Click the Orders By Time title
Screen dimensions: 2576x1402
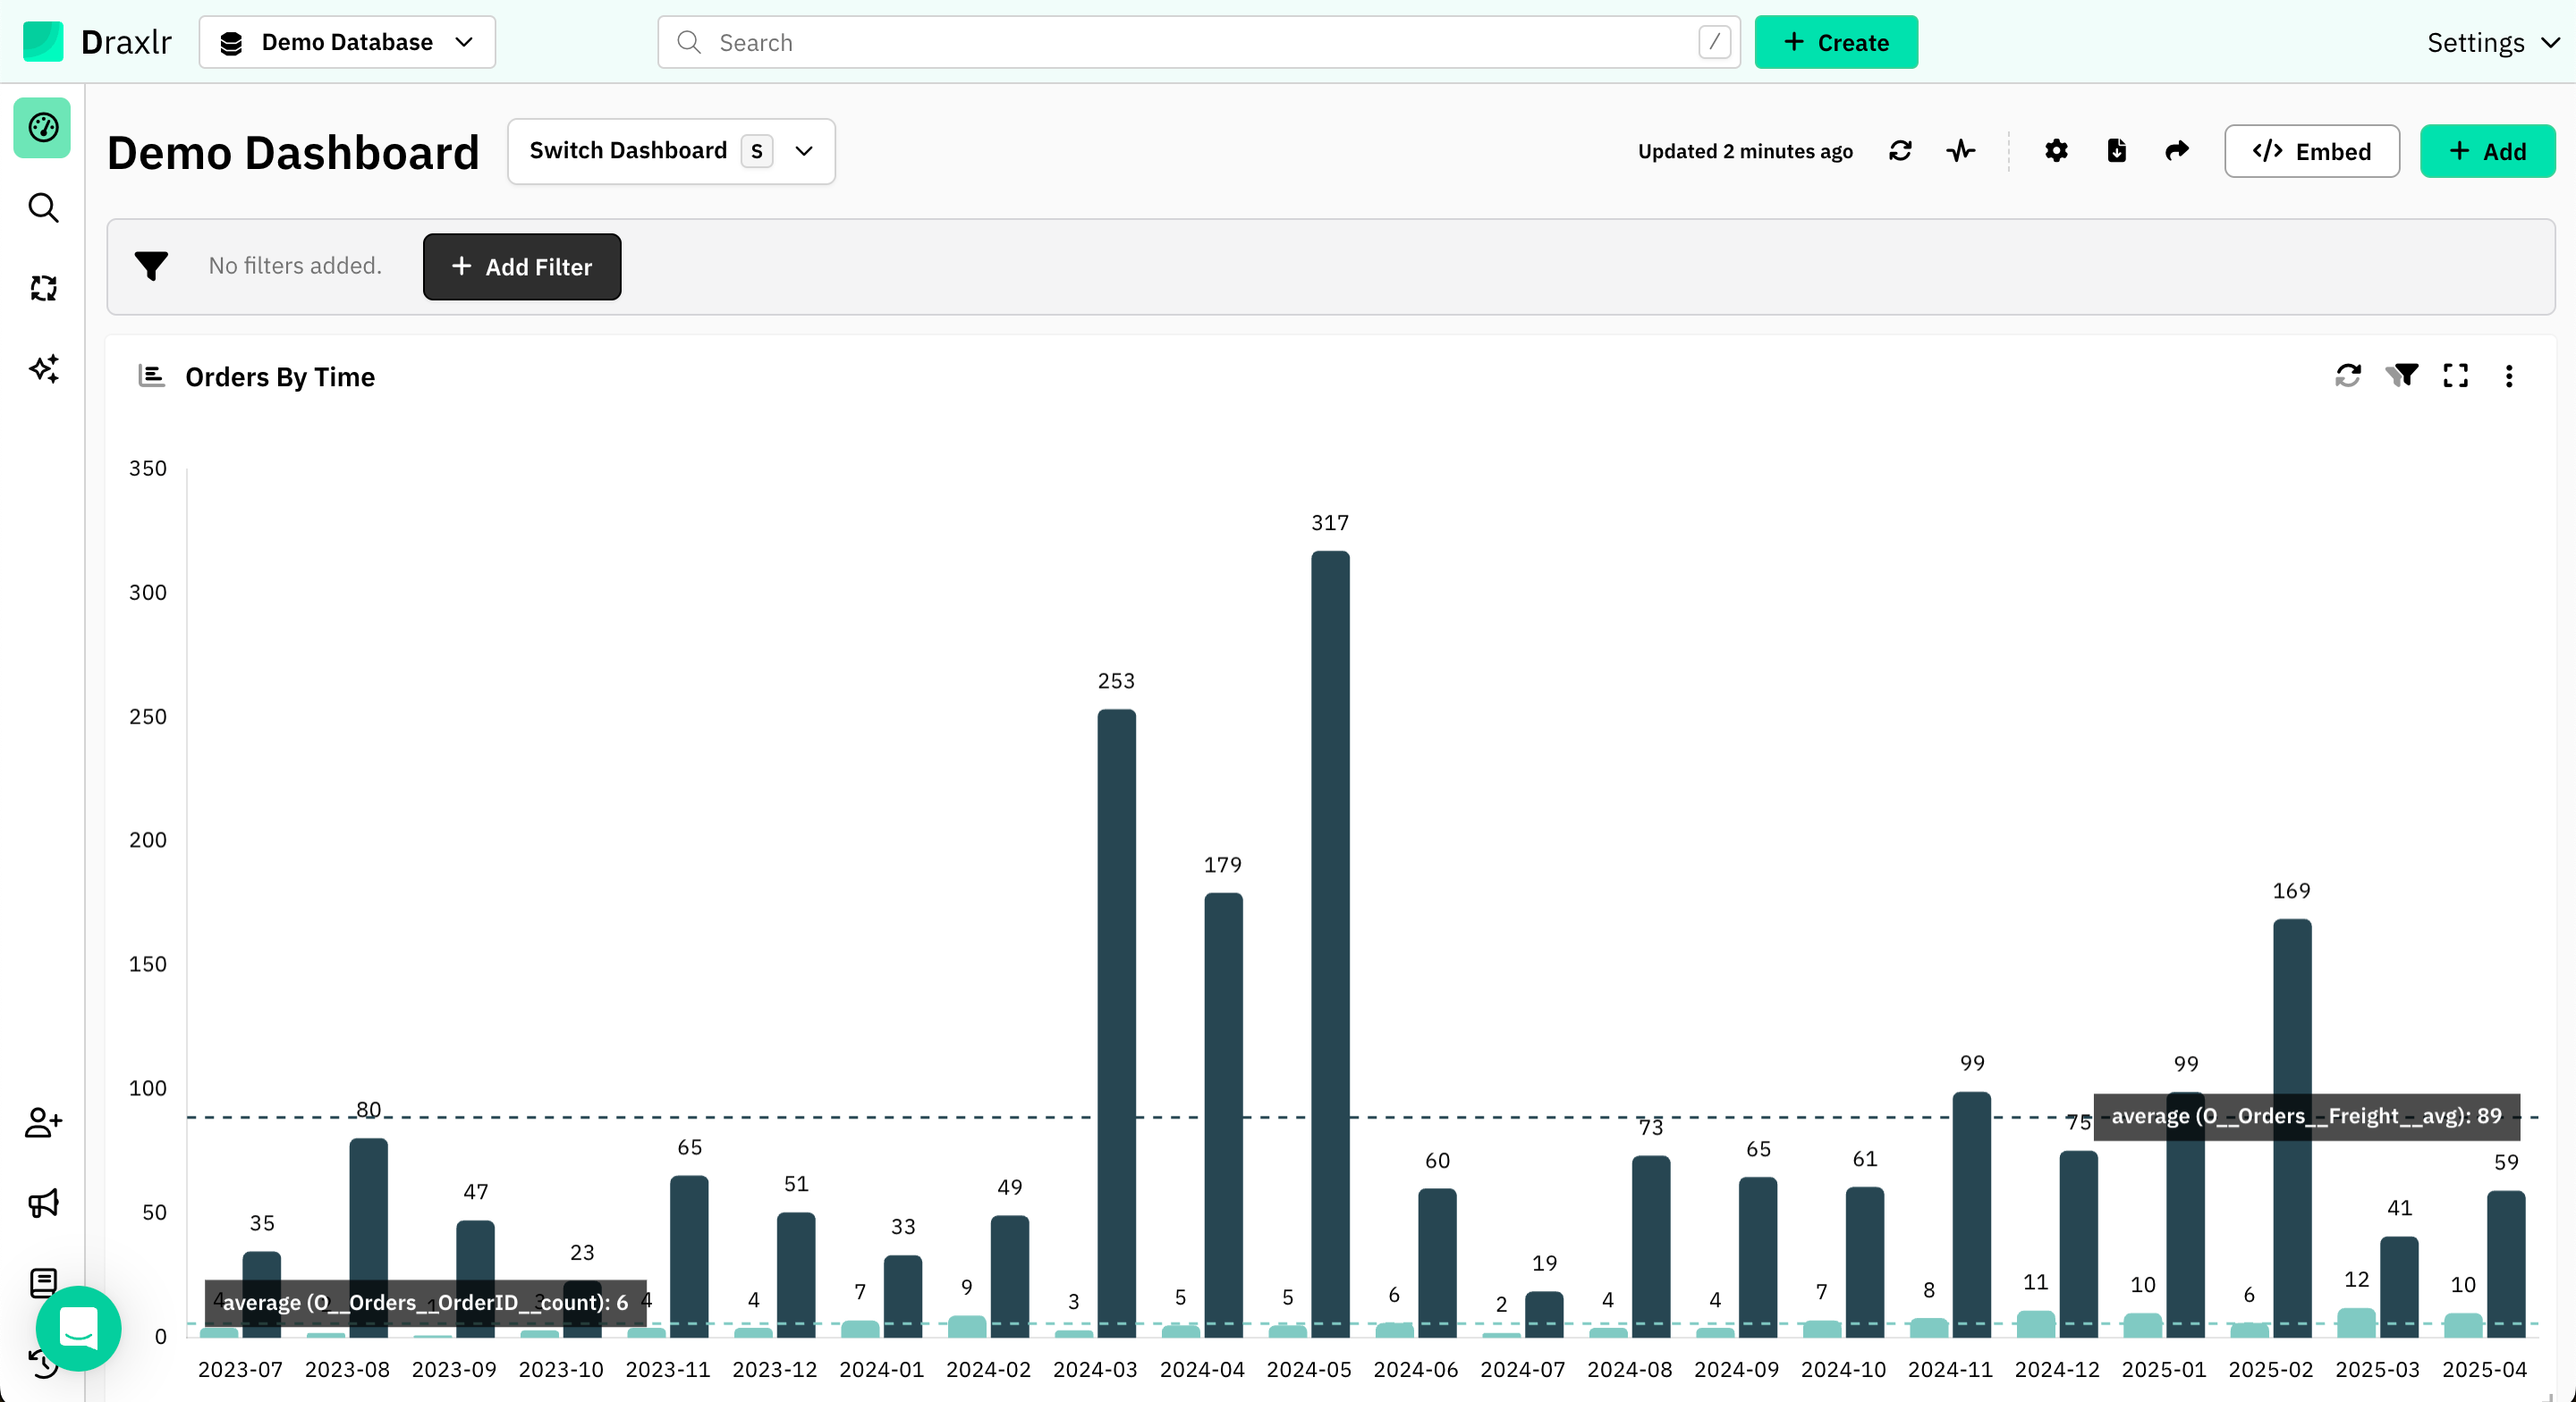point(280,377)
